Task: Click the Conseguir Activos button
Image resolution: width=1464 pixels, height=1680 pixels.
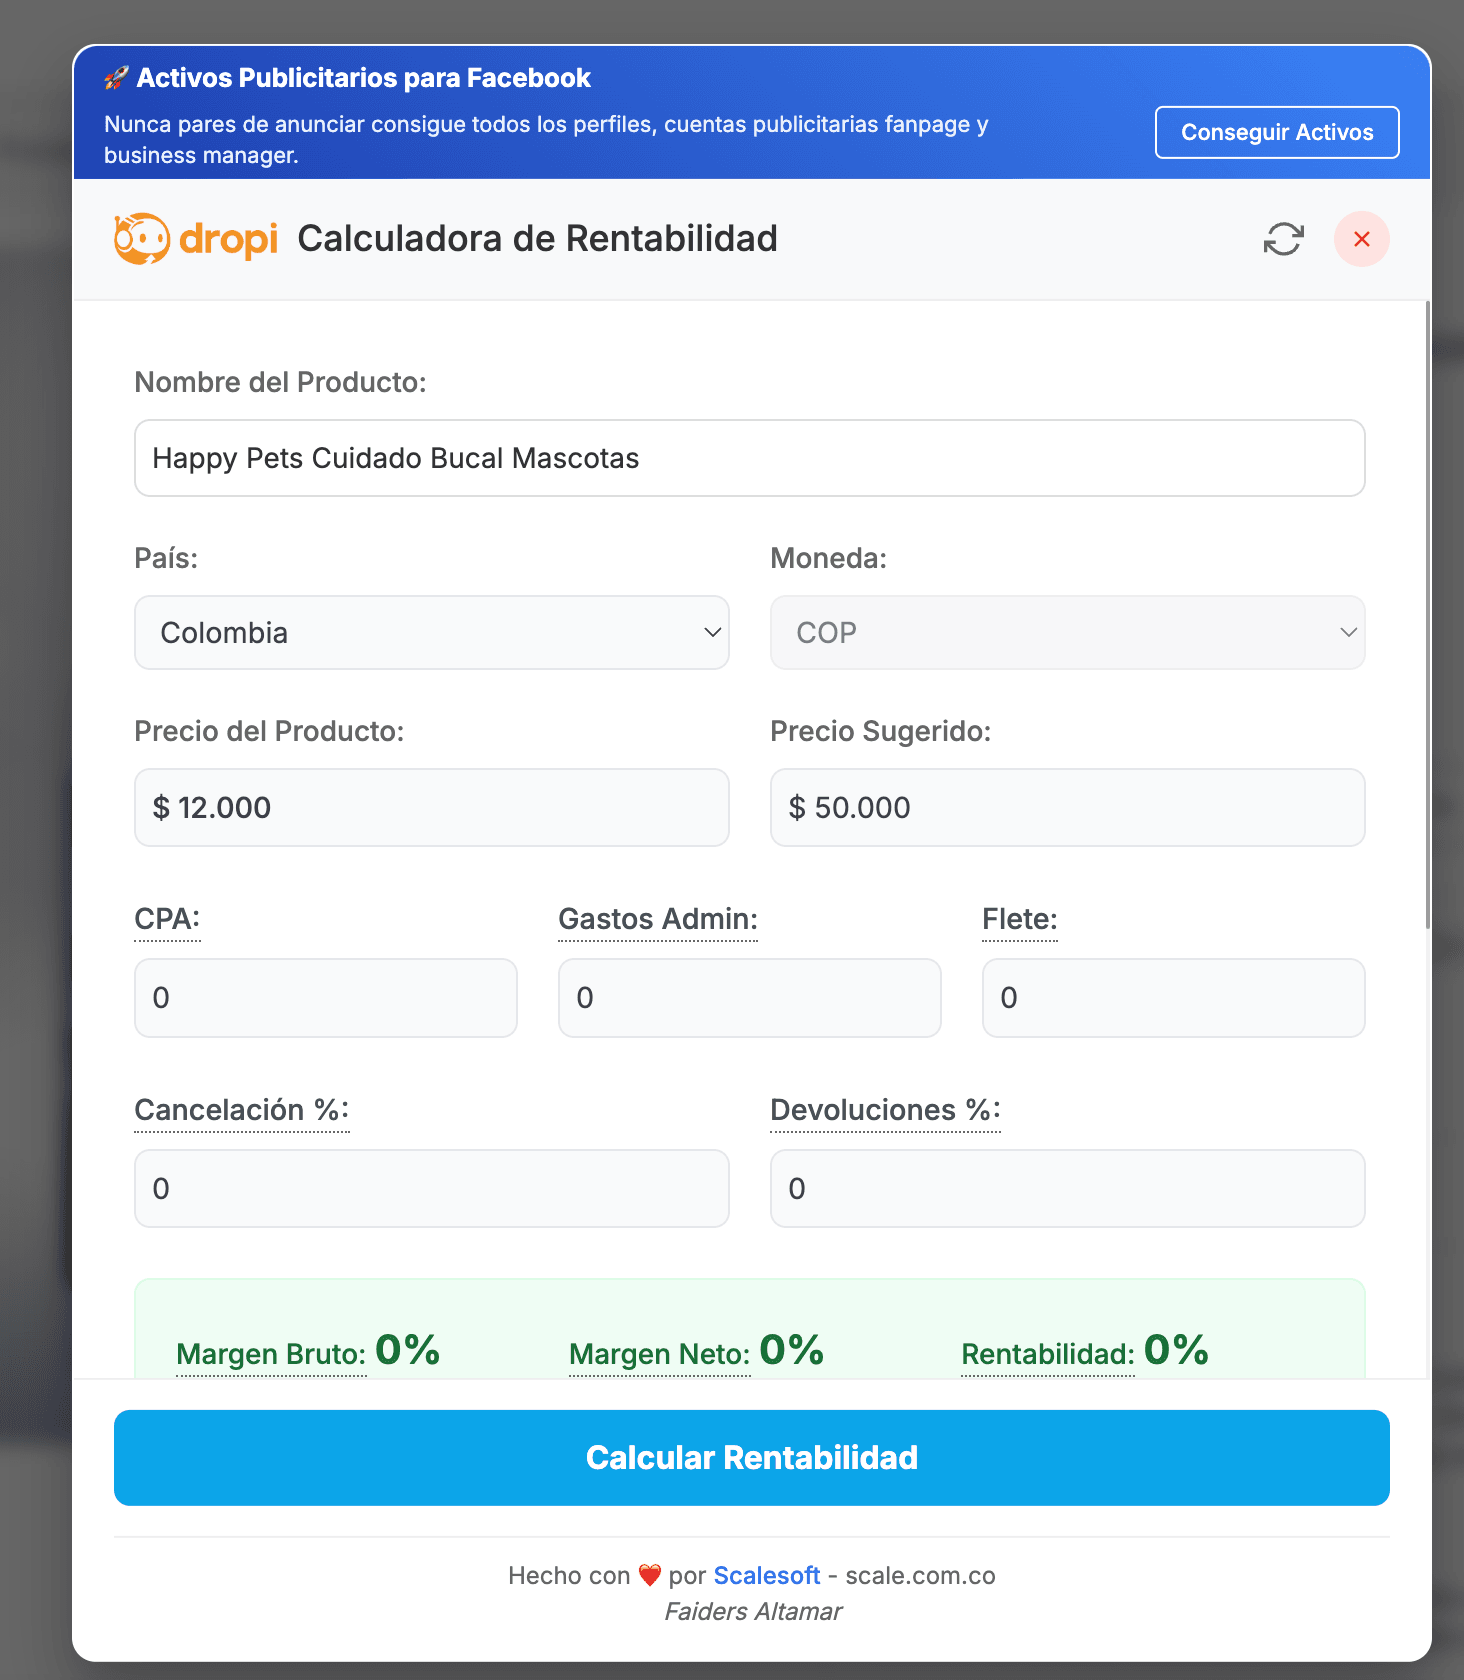Action: (x=1277, y=131)
